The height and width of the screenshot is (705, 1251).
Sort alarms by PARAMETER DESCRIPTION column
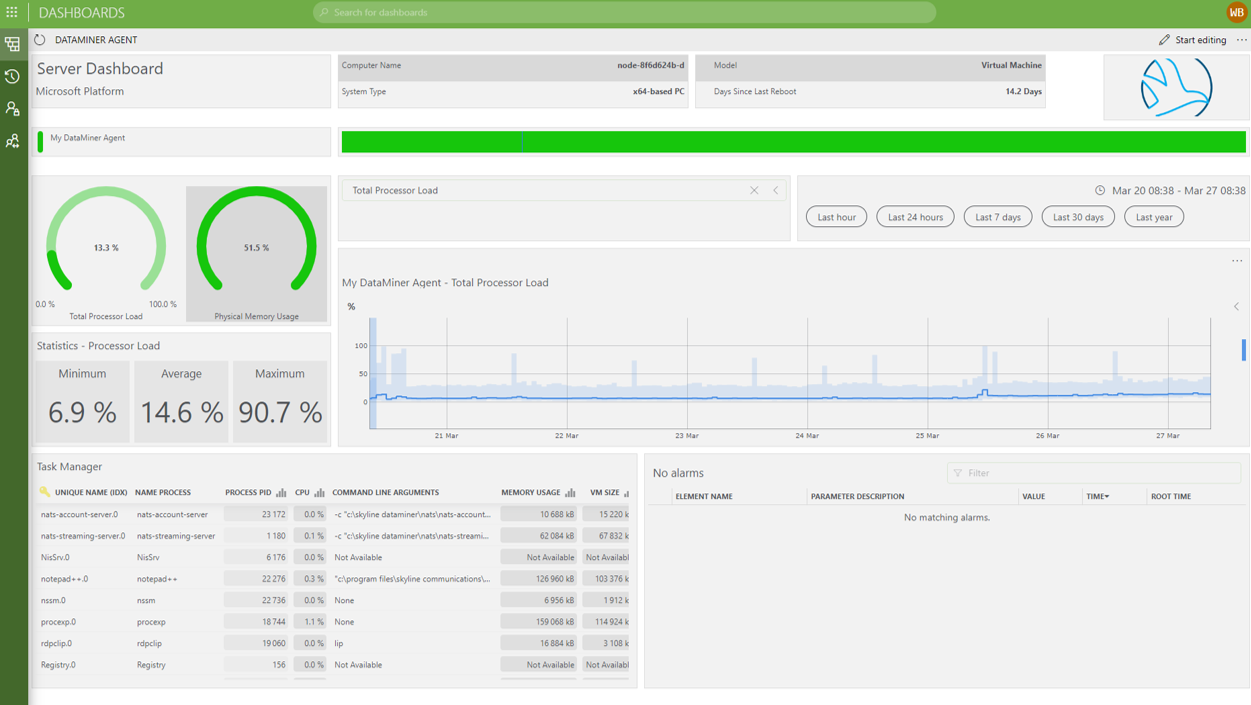(x=857, y=496)
